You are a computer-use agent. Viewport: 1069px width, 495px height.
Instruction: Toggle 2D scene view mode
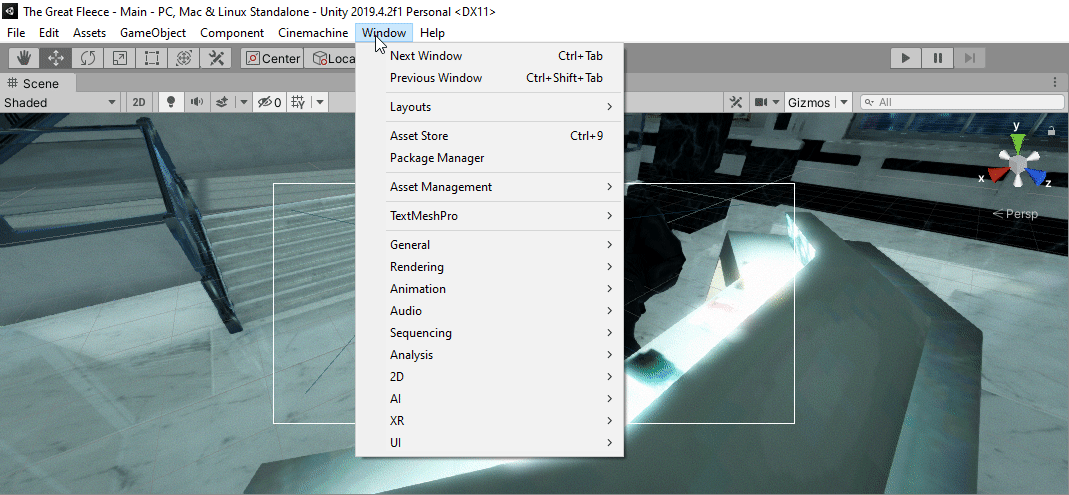click(x=139, y=102)
